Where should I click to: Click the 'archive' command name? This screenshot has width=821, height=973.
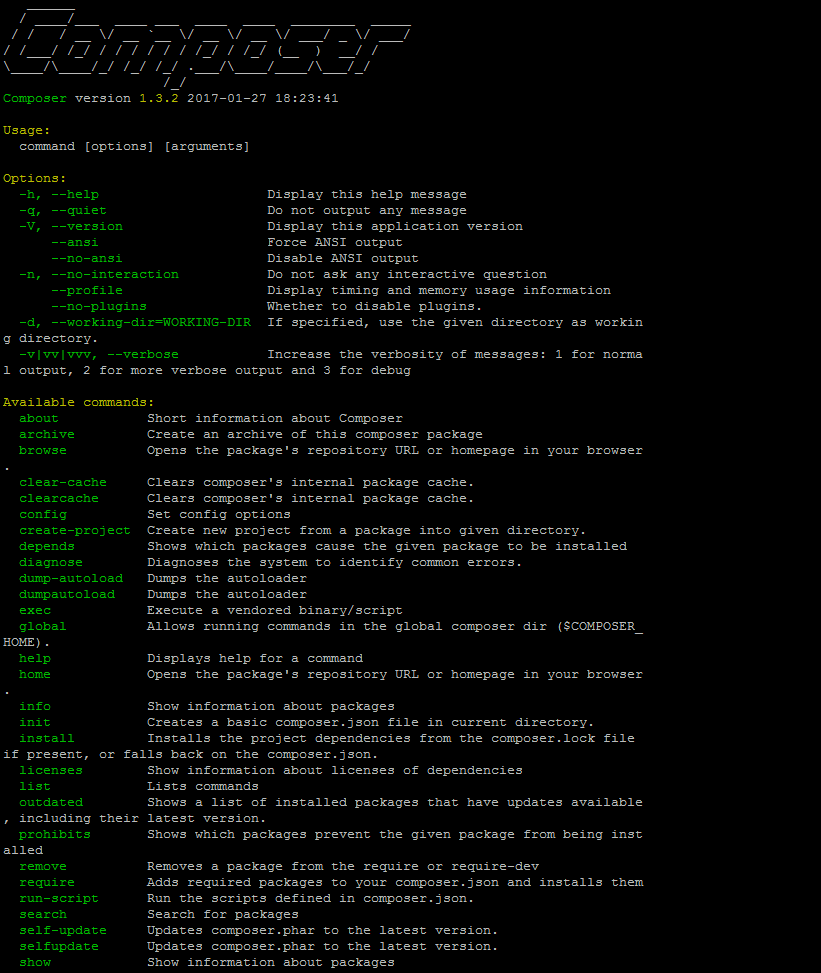[47, 434]
